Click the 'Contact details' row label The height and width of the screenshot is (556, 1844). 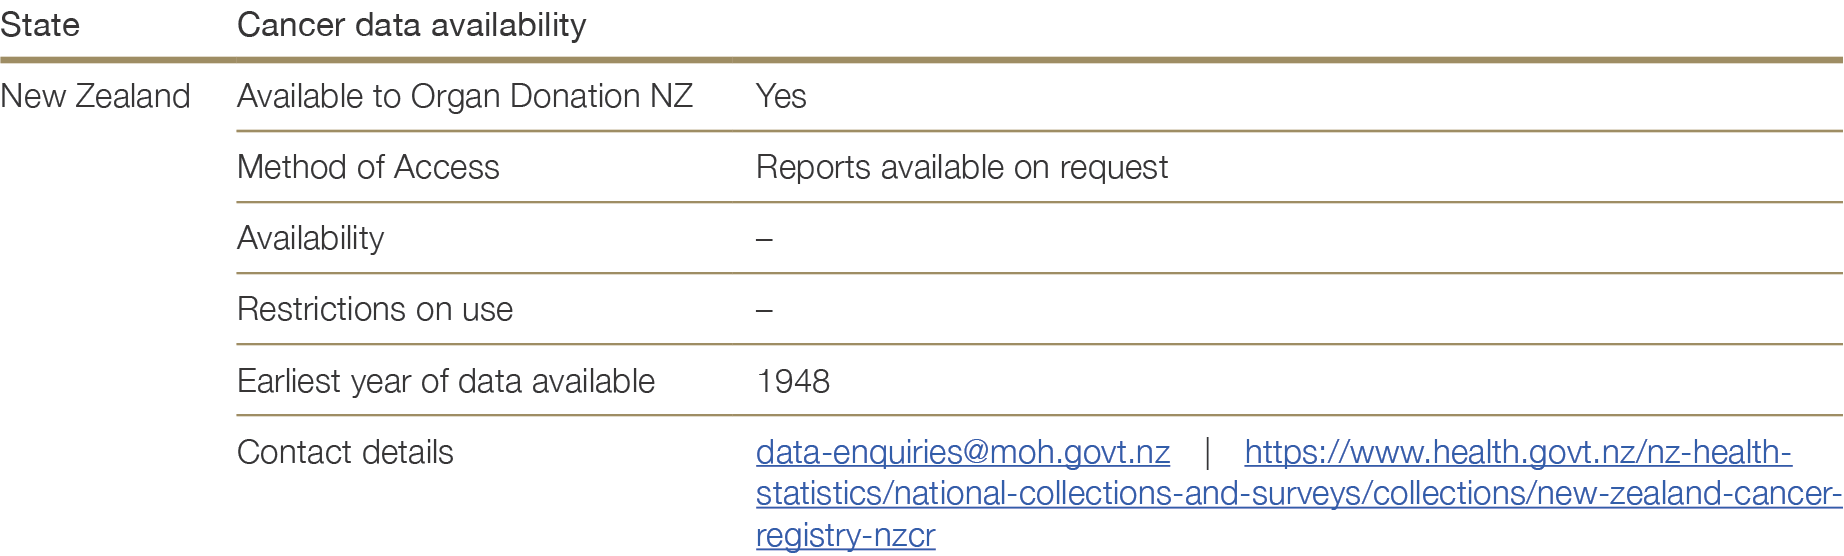tap(345, 453)
